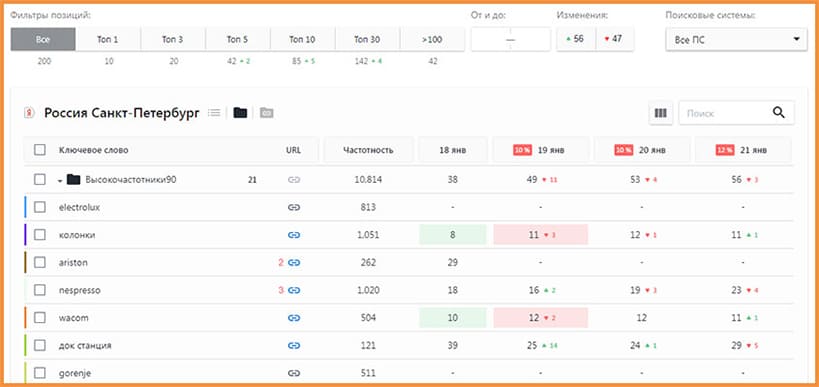Viewport: 819px width, 387px height.
Task: Click the green color marker for док станция
Action: (x=25, y=345)
